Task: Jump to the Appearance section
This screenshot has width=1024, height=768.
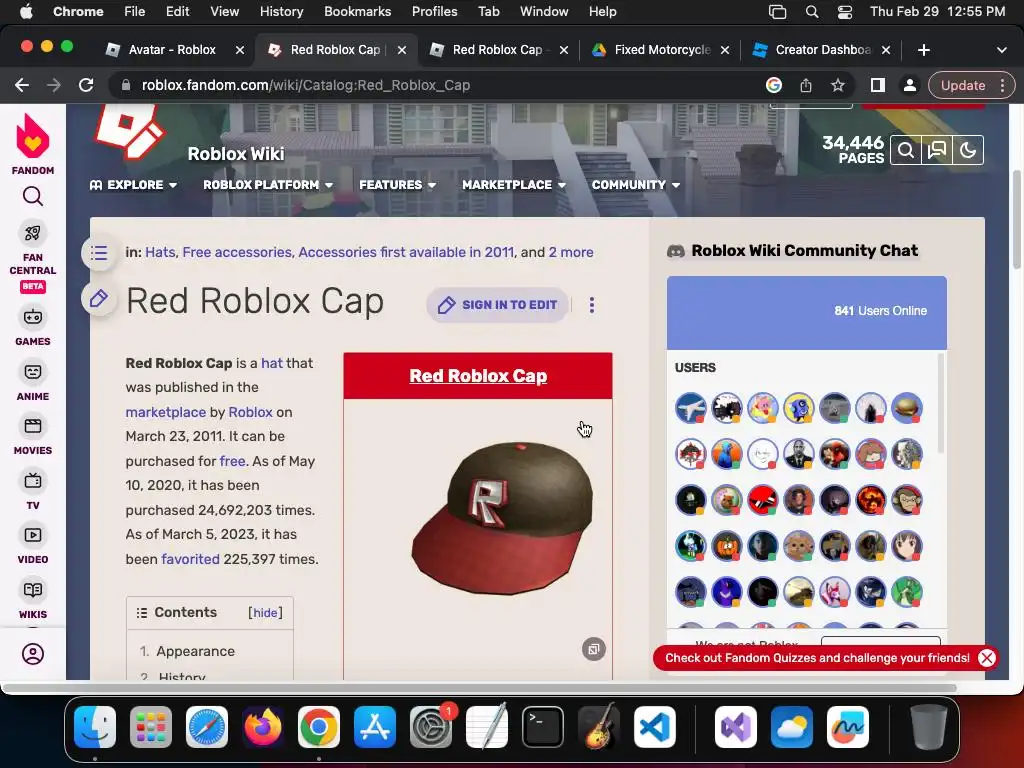Action: point(195,651)
